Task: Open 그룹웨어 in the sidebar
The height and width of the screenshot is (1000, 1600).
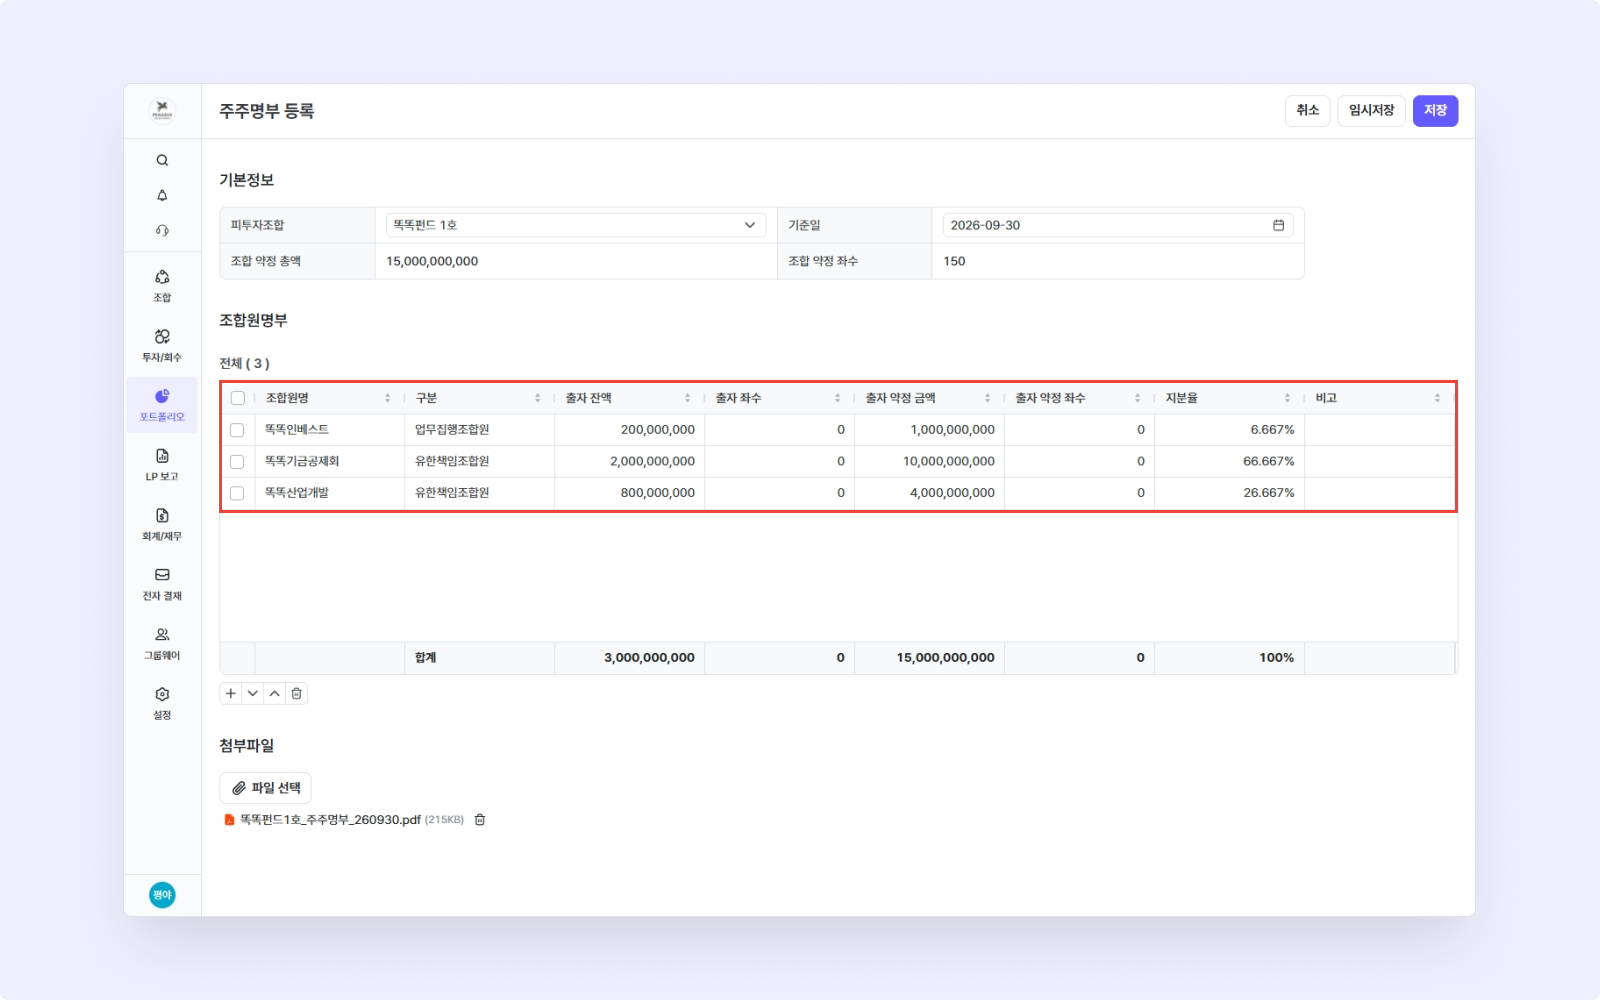Action: click(162, 643)
